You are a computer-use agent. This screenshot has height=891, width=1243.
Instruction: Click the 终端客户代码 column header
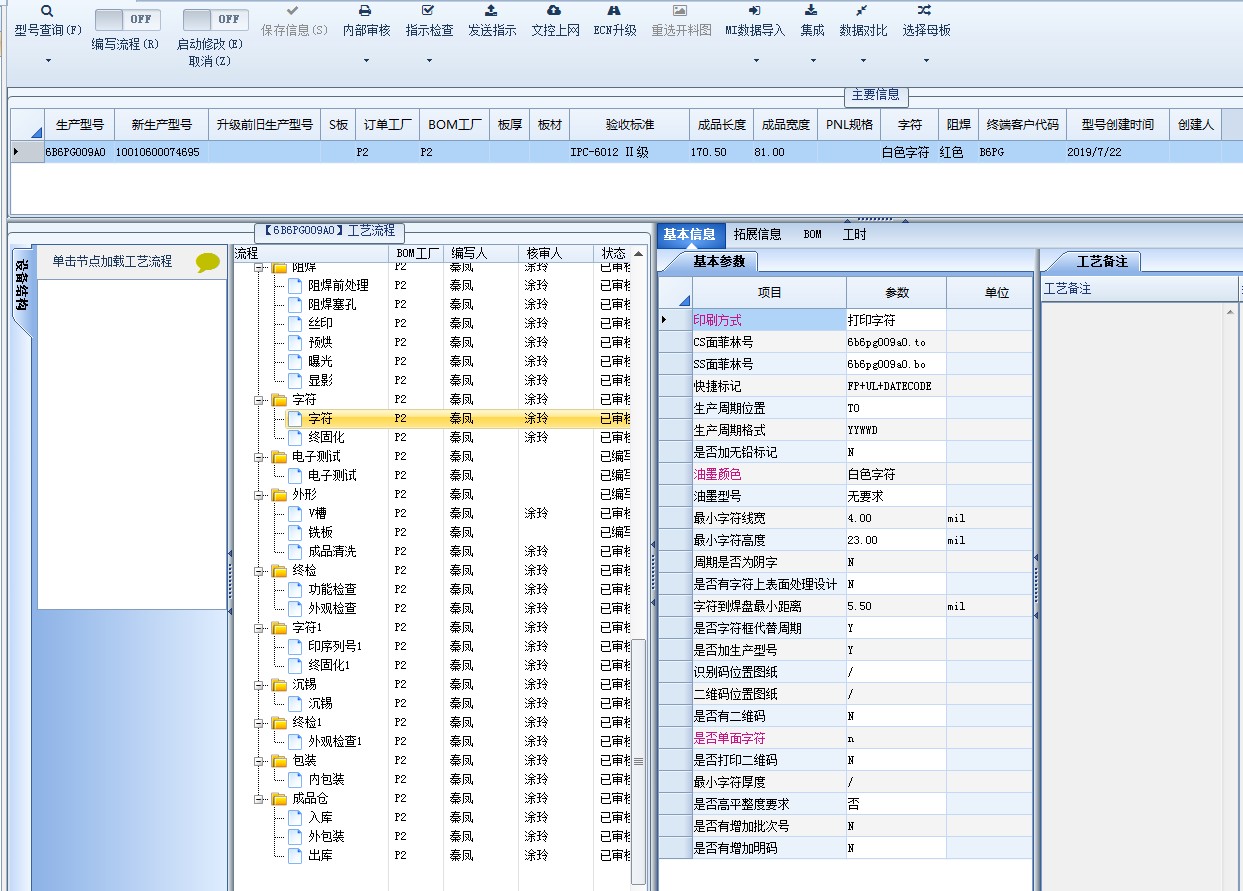pyautogui.click(x=1021, y=125)
